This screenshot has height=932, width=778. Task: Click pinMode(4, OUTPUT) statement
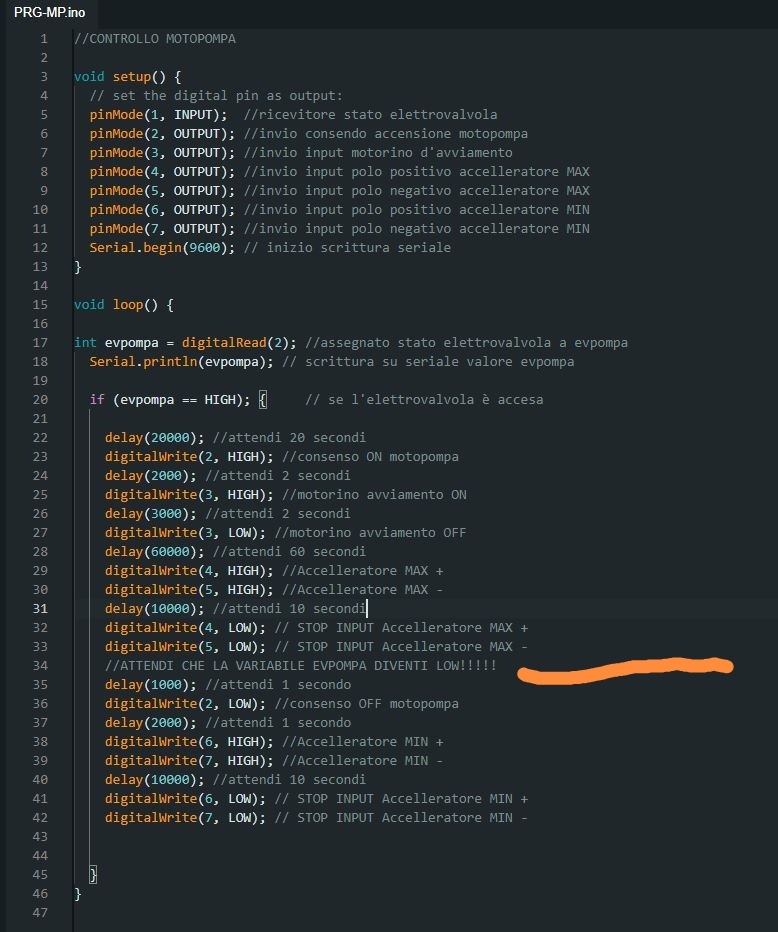click(162, 172)
